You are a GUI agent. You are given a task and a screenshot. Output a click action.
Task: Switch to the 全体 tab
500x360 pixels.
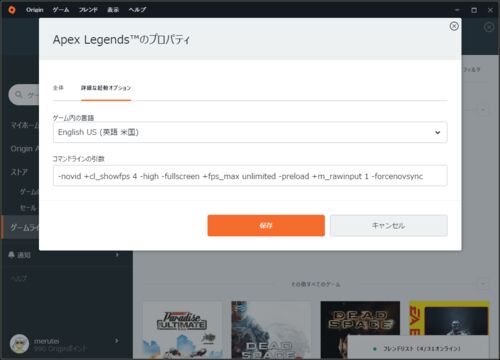[58, 88]
